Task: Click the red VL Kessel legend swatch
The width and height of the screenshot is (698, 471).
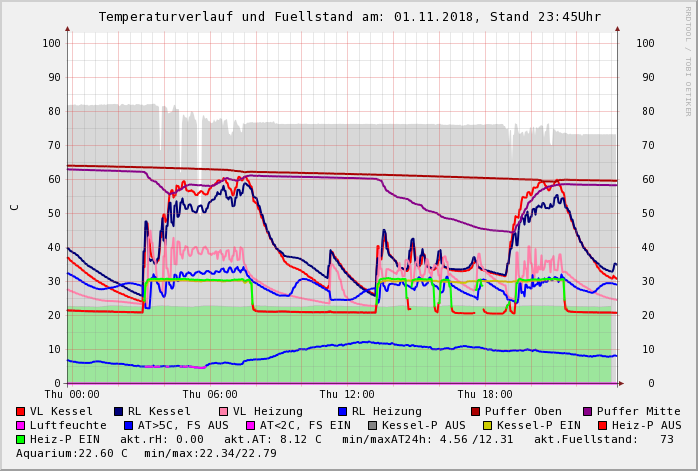Action: 21,411
